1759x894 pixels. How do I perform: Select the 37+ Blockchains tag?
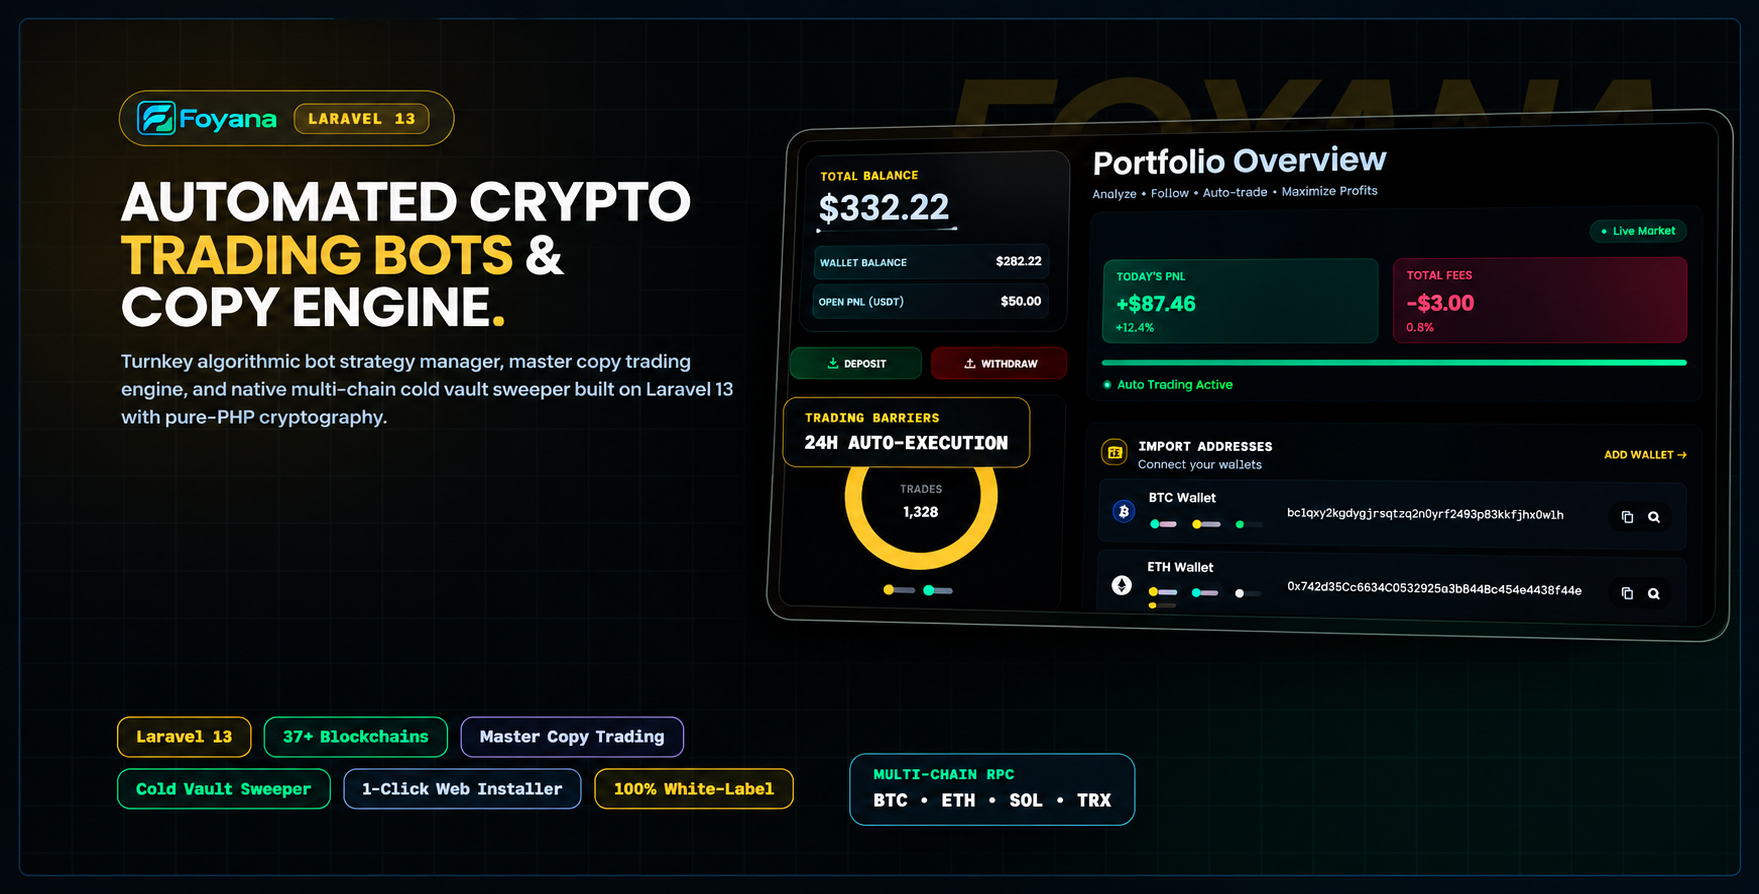point(355,737)
